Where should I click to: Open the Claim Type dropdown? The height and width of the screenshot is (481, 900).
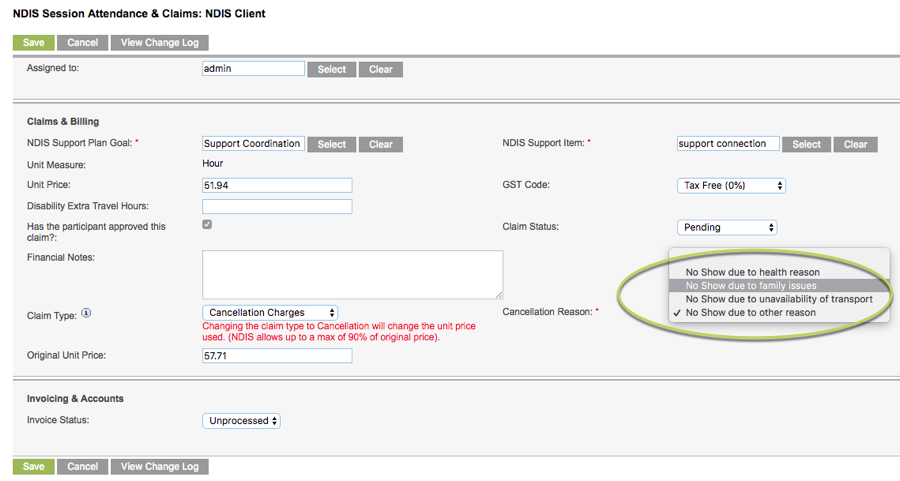[270, 313]
